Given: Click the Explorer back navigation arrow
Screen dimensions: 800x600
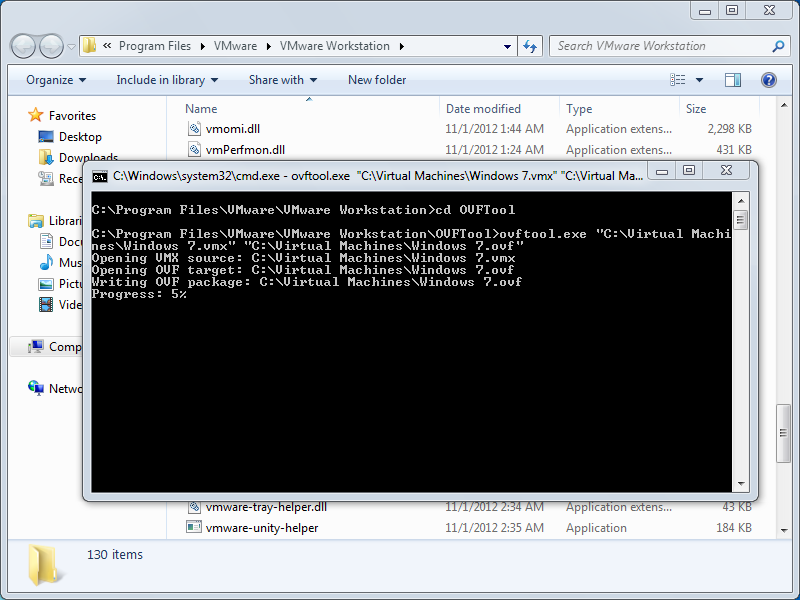Looking at the screenshot, I should [24, 46].
